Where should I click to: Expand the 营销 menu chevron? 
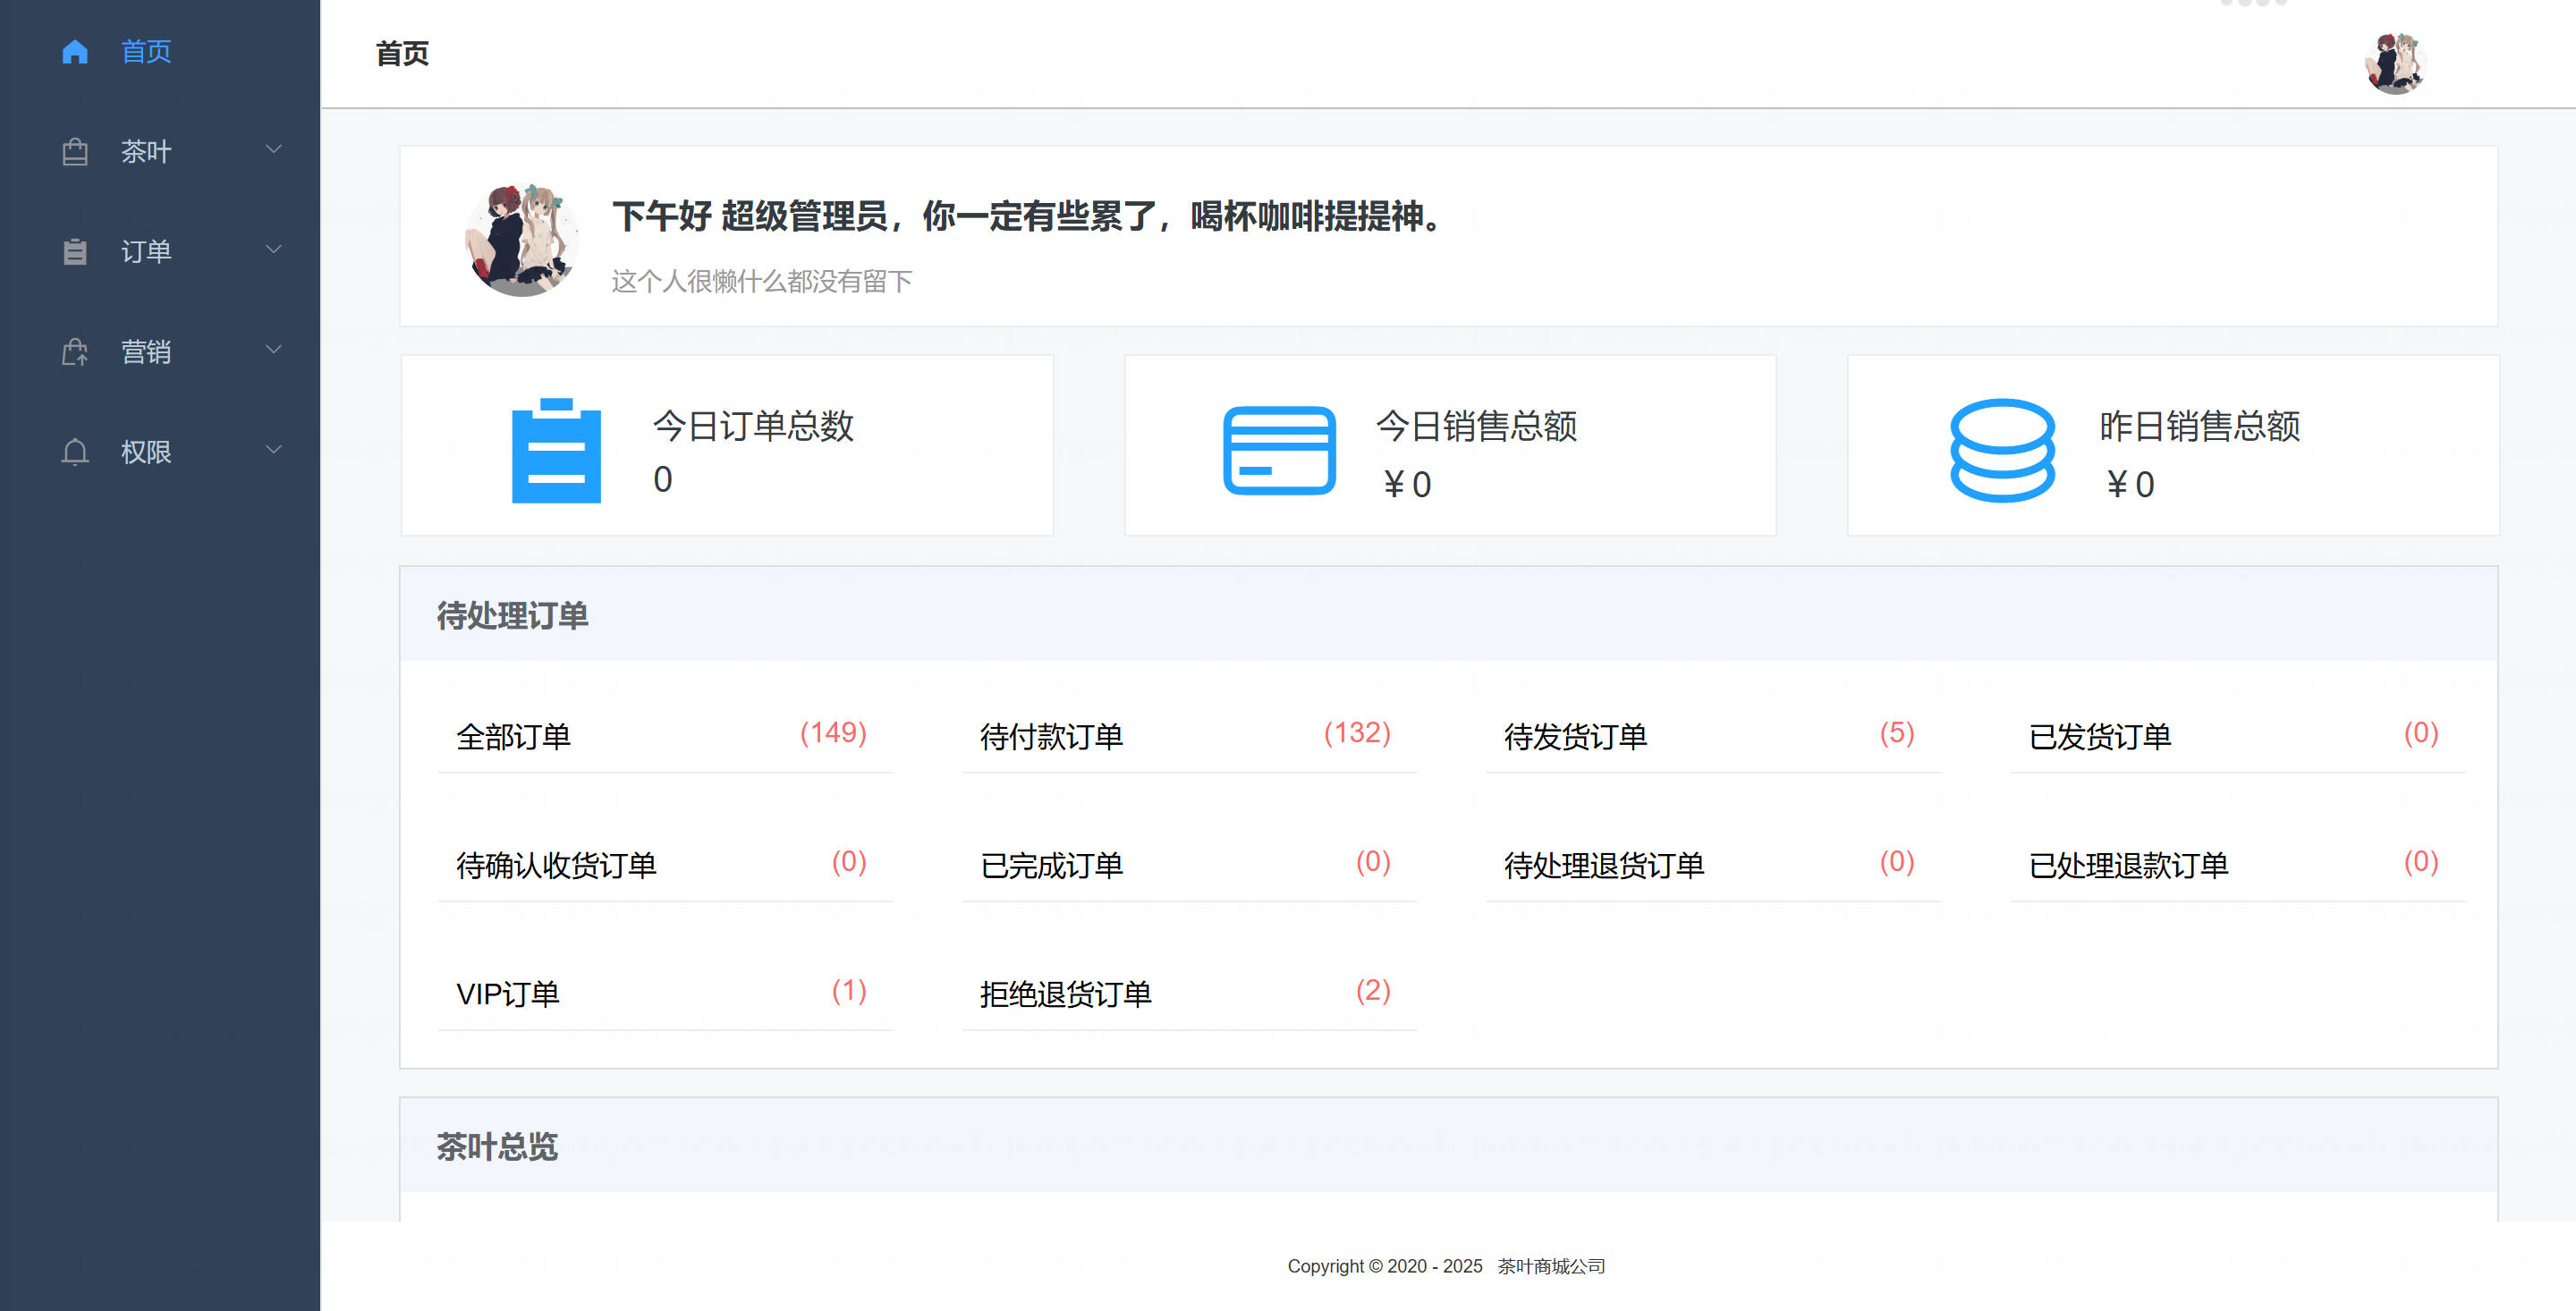click(273, 350)
